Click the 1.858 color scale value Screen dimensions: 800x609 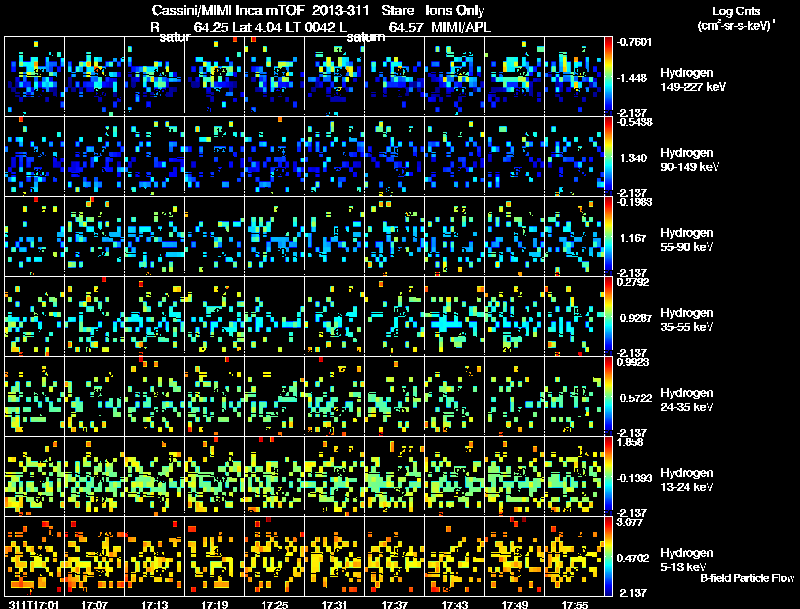coord(630,442)
